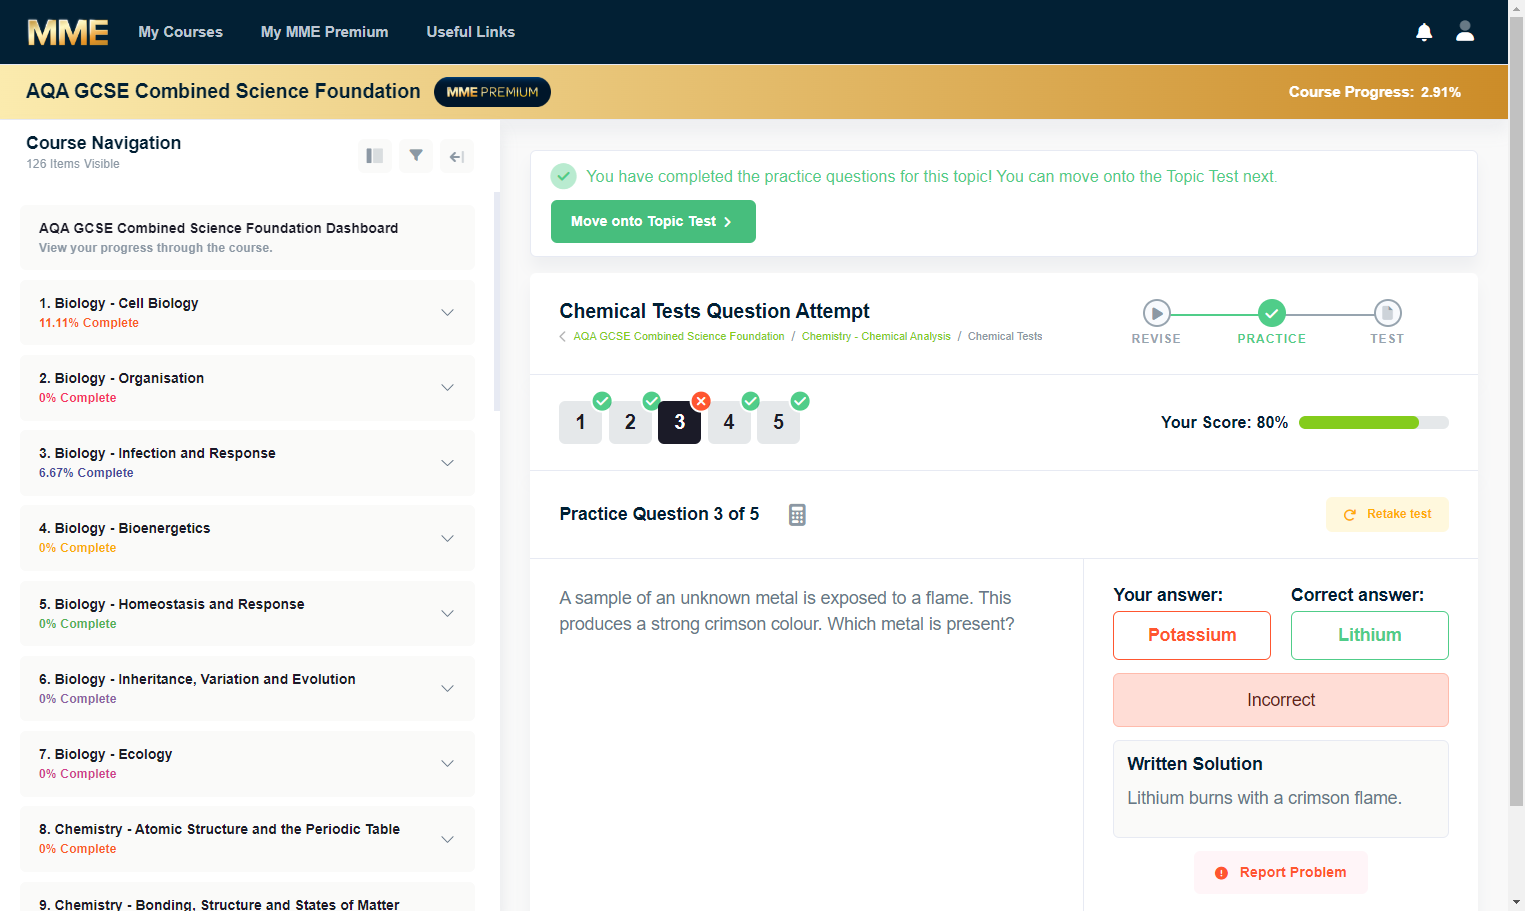Click the '126 Items Visible' text
Image resolution: width=1525 pixels, height=911 pixels.
click(x=73, y=164)
